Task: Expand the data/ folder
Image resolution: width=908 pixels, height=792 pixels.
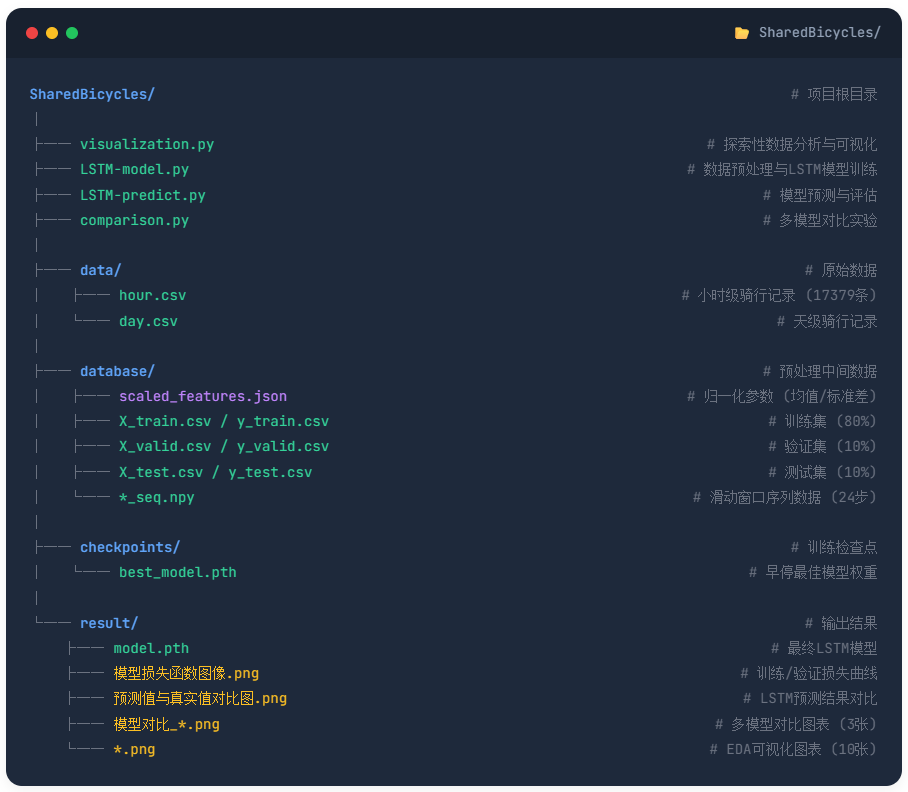Action: pyautogui.click(x=100, y=270)
